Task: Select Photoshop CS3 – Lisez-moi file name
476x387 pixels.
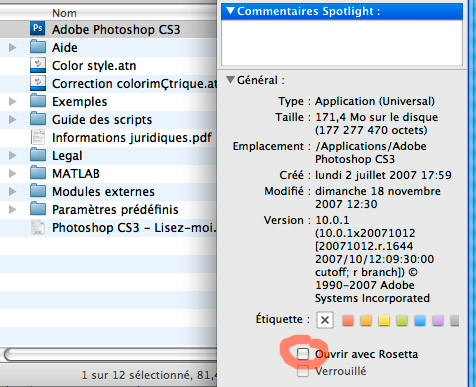Action: pos(134,227)
